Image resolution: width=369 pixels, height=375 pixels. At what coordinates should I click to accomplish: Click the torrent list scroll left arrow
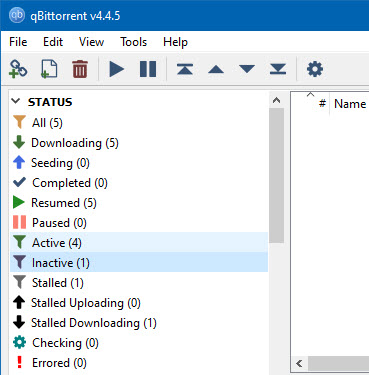299,363
